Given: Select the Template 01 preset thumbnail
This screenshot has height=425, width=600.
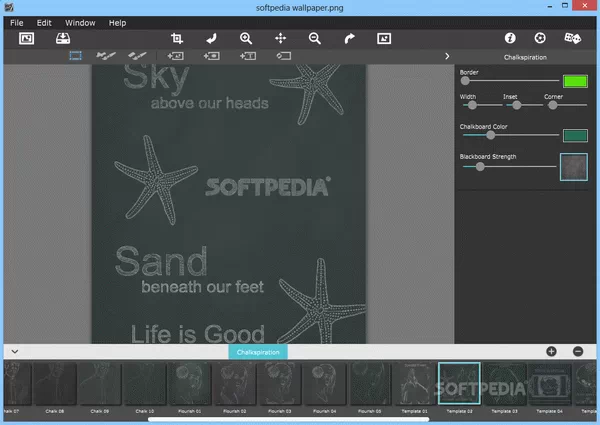Looking at the screenshot, I should 414,384.
